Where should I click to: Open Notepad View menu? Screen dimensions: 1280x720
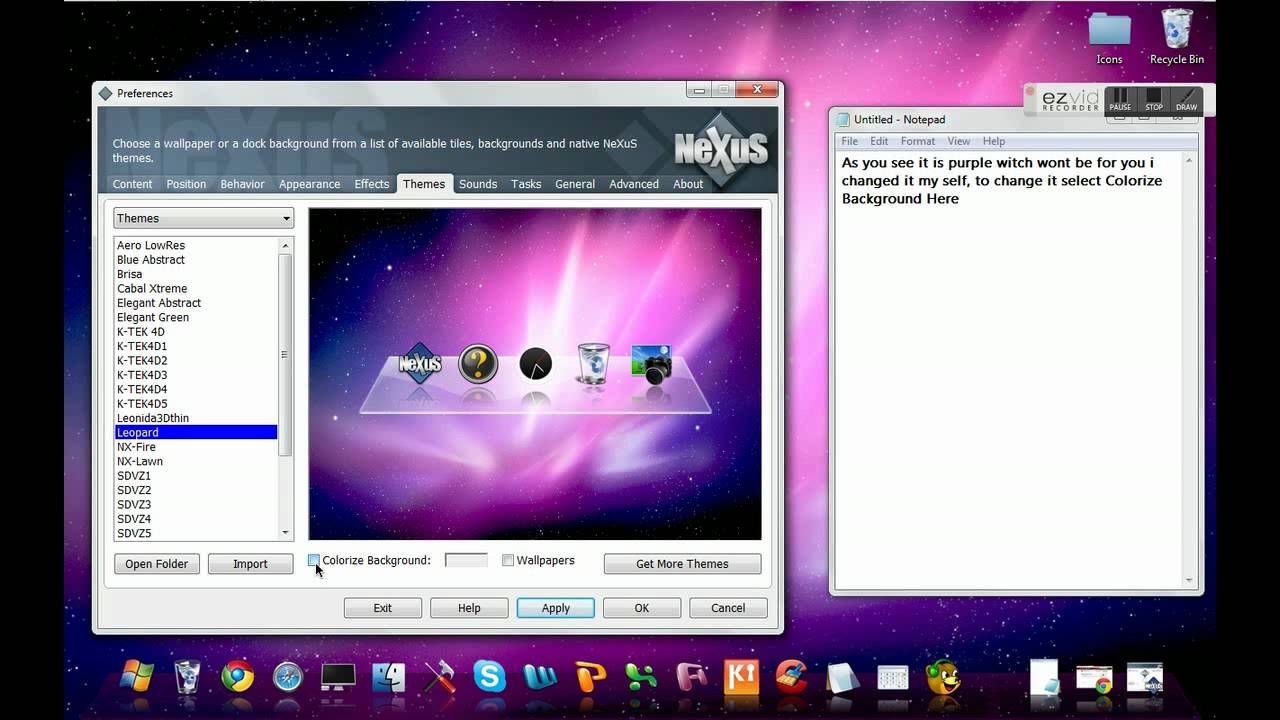959,142
